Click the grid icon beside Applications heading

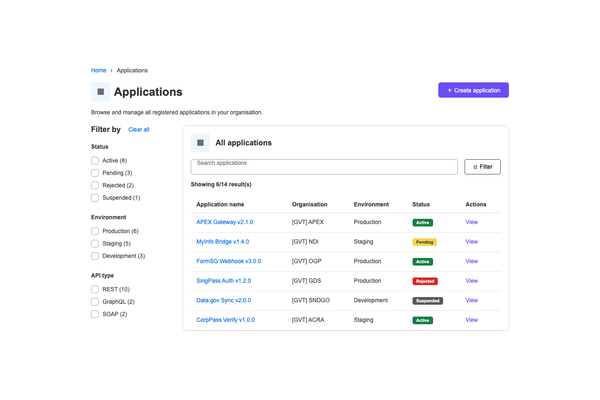(100, 92)
